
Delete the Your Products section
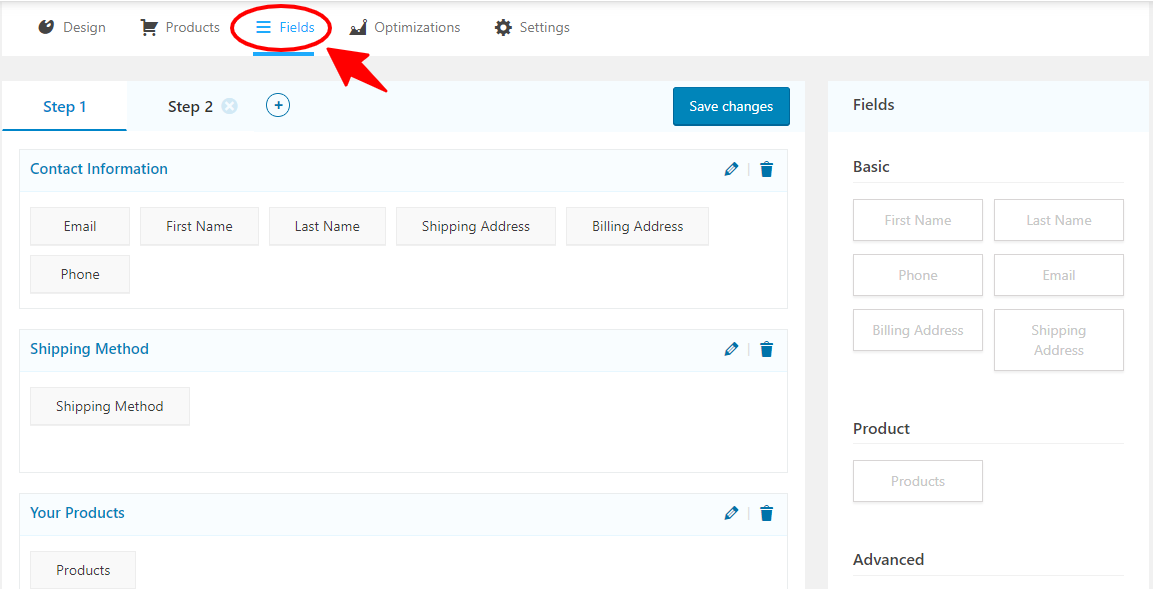[766, 513]
